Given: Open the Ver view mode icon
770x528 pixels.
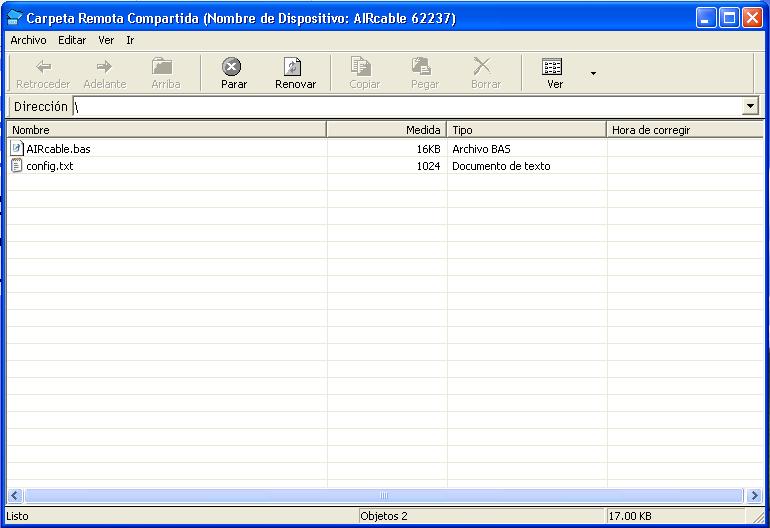Looking at the screenshot, I should click(x=552, y=66).
